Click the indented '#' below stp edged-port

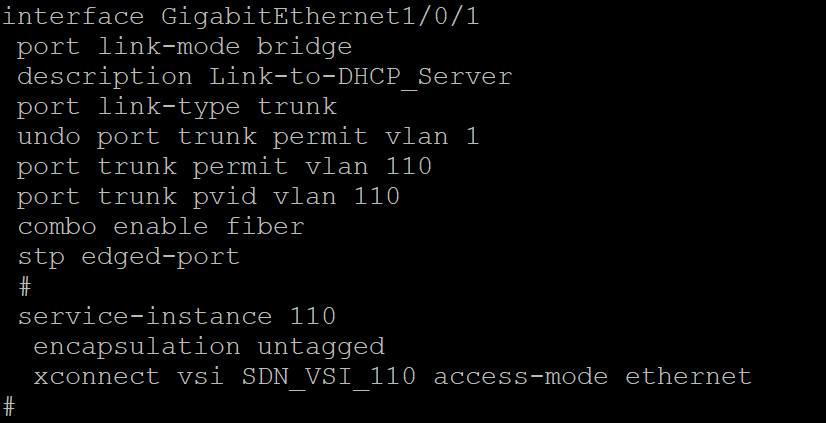click(25, 287)
